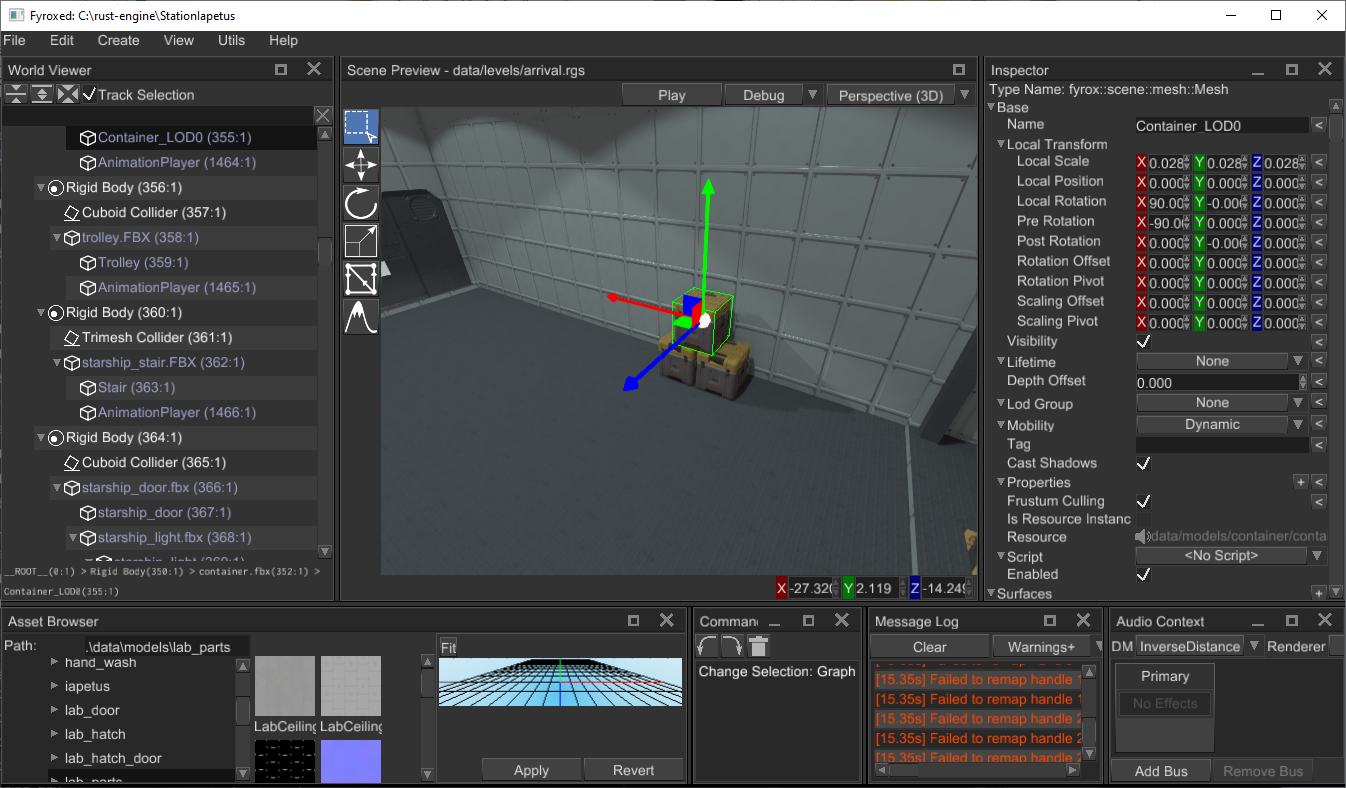This screenshot has height=788, width=1346.
Task: Open the navmesh edit tool
Action: pyautogui.click(x=360, y=279)
